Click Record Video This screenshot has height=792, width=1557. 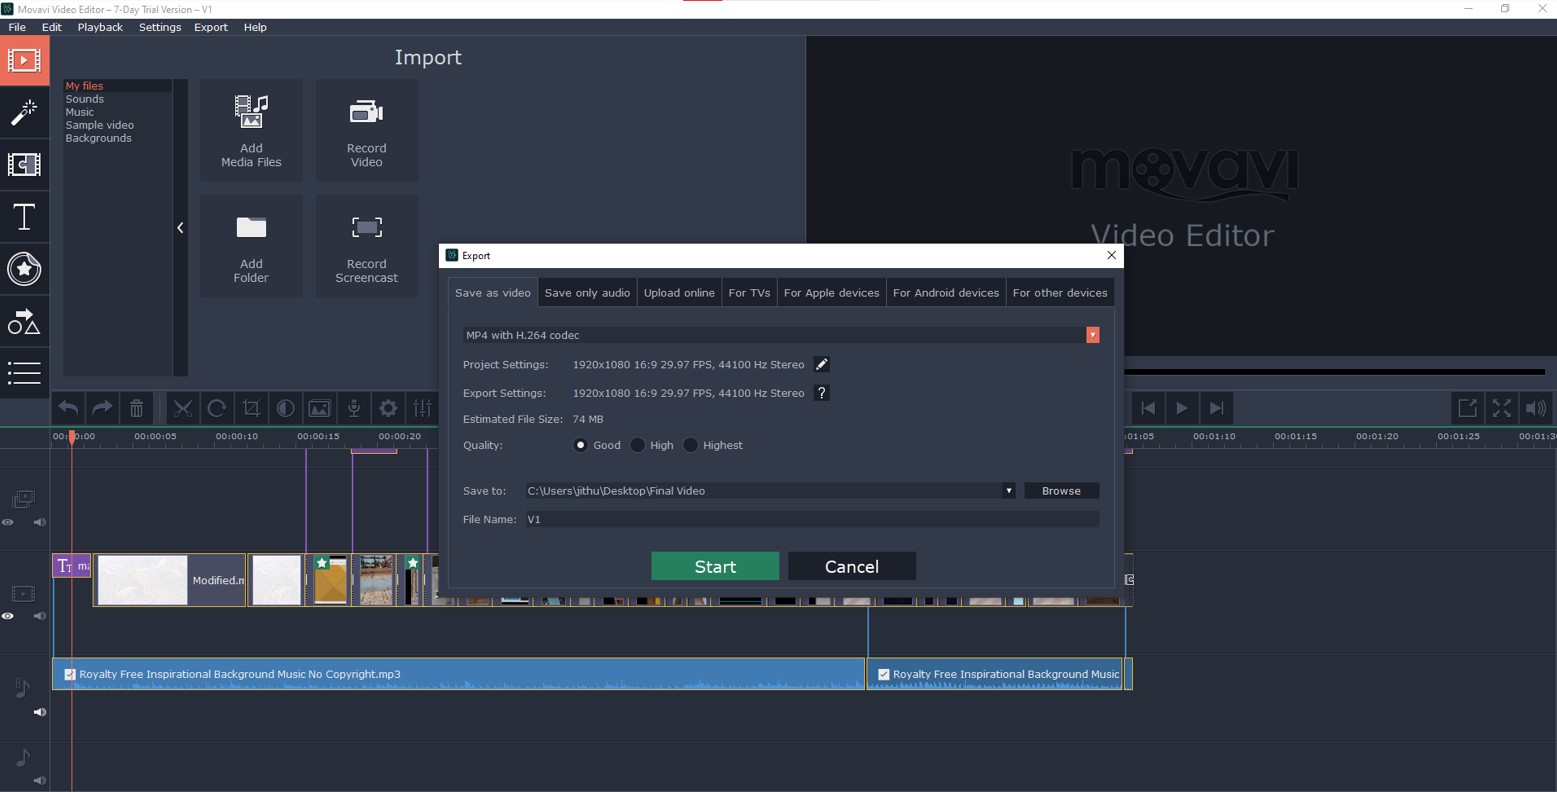pos(367,131)
